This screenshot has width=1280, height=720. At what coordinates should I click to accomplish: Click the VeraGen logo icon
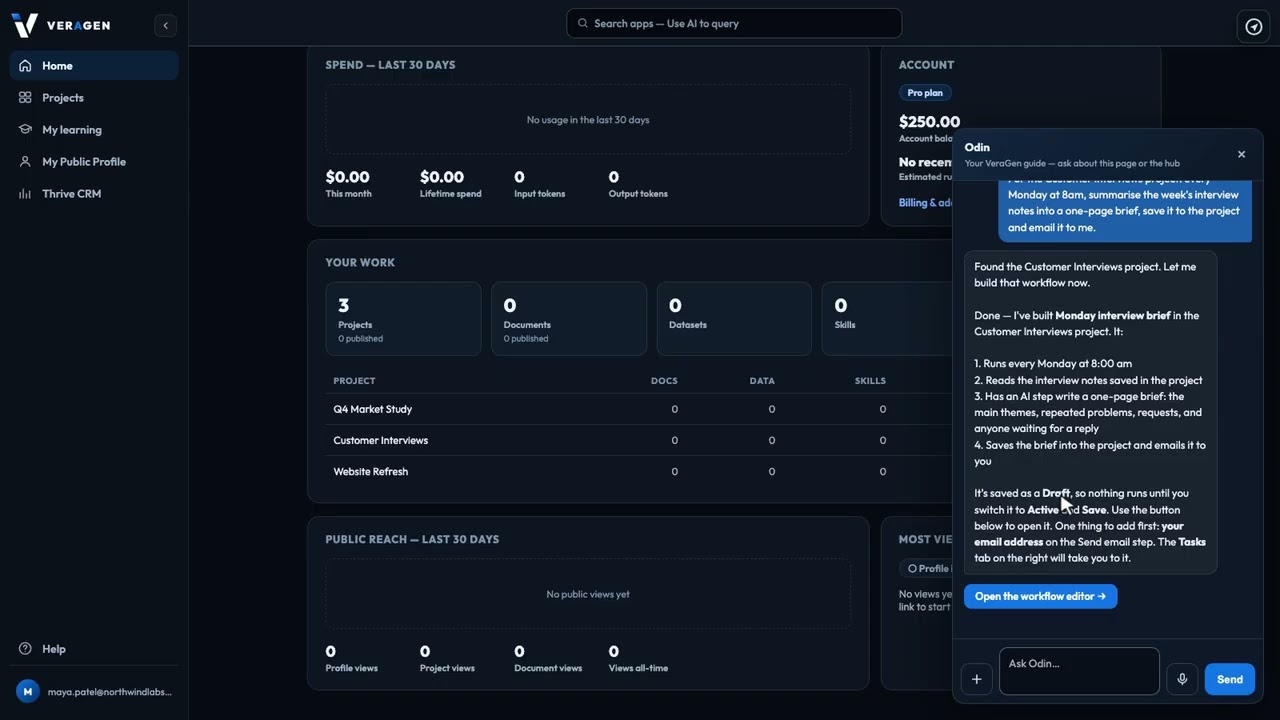[25, 25]
